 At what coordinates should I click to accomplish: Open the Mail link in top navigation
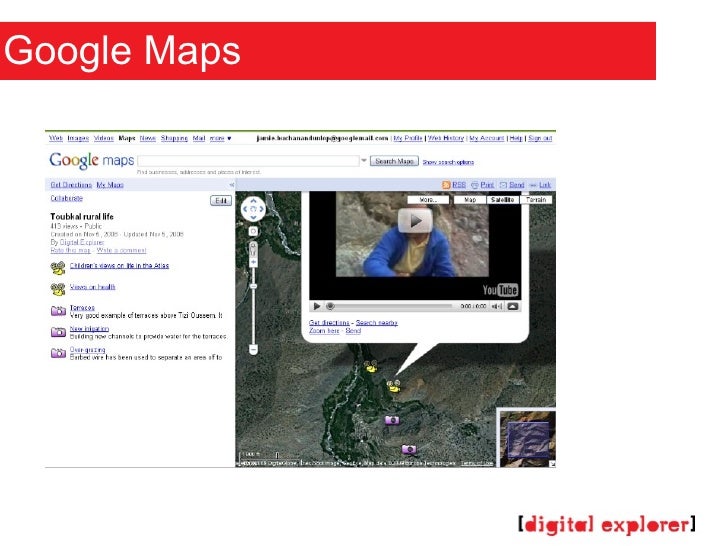pyautogui.click(x=199, y=138)
